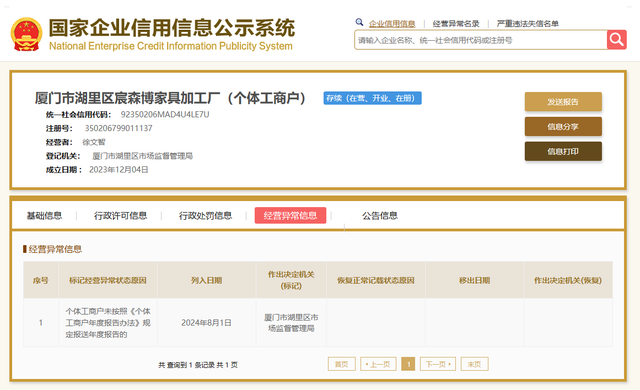Click the 移出日期 column header
Screen dimensions: 640x390
tap(474, 280)
